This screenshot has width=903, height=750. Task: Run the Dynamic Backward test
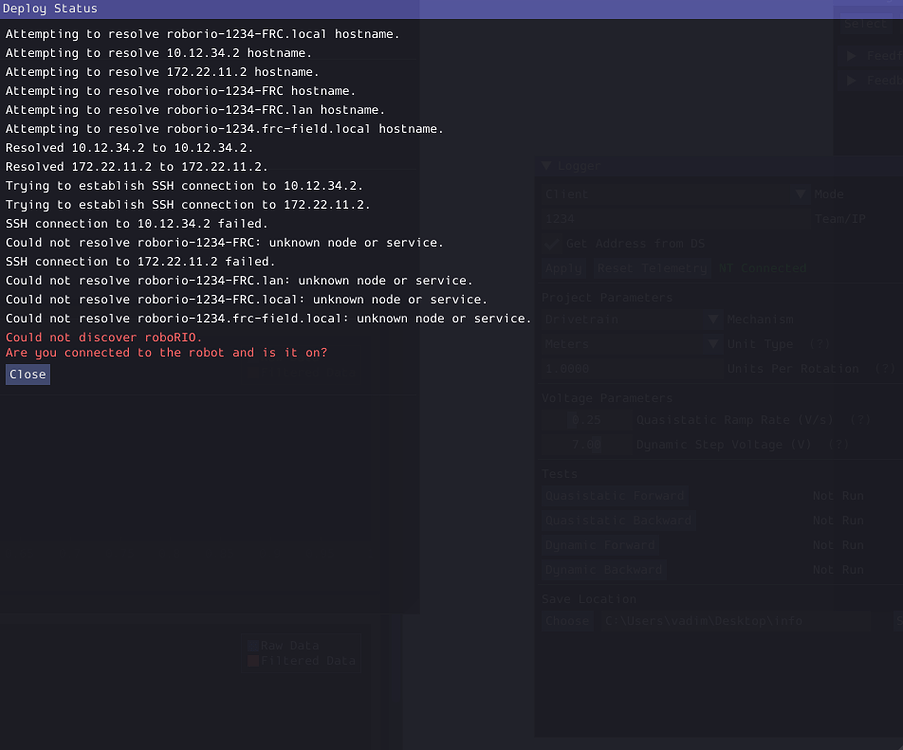pos(603,569)
